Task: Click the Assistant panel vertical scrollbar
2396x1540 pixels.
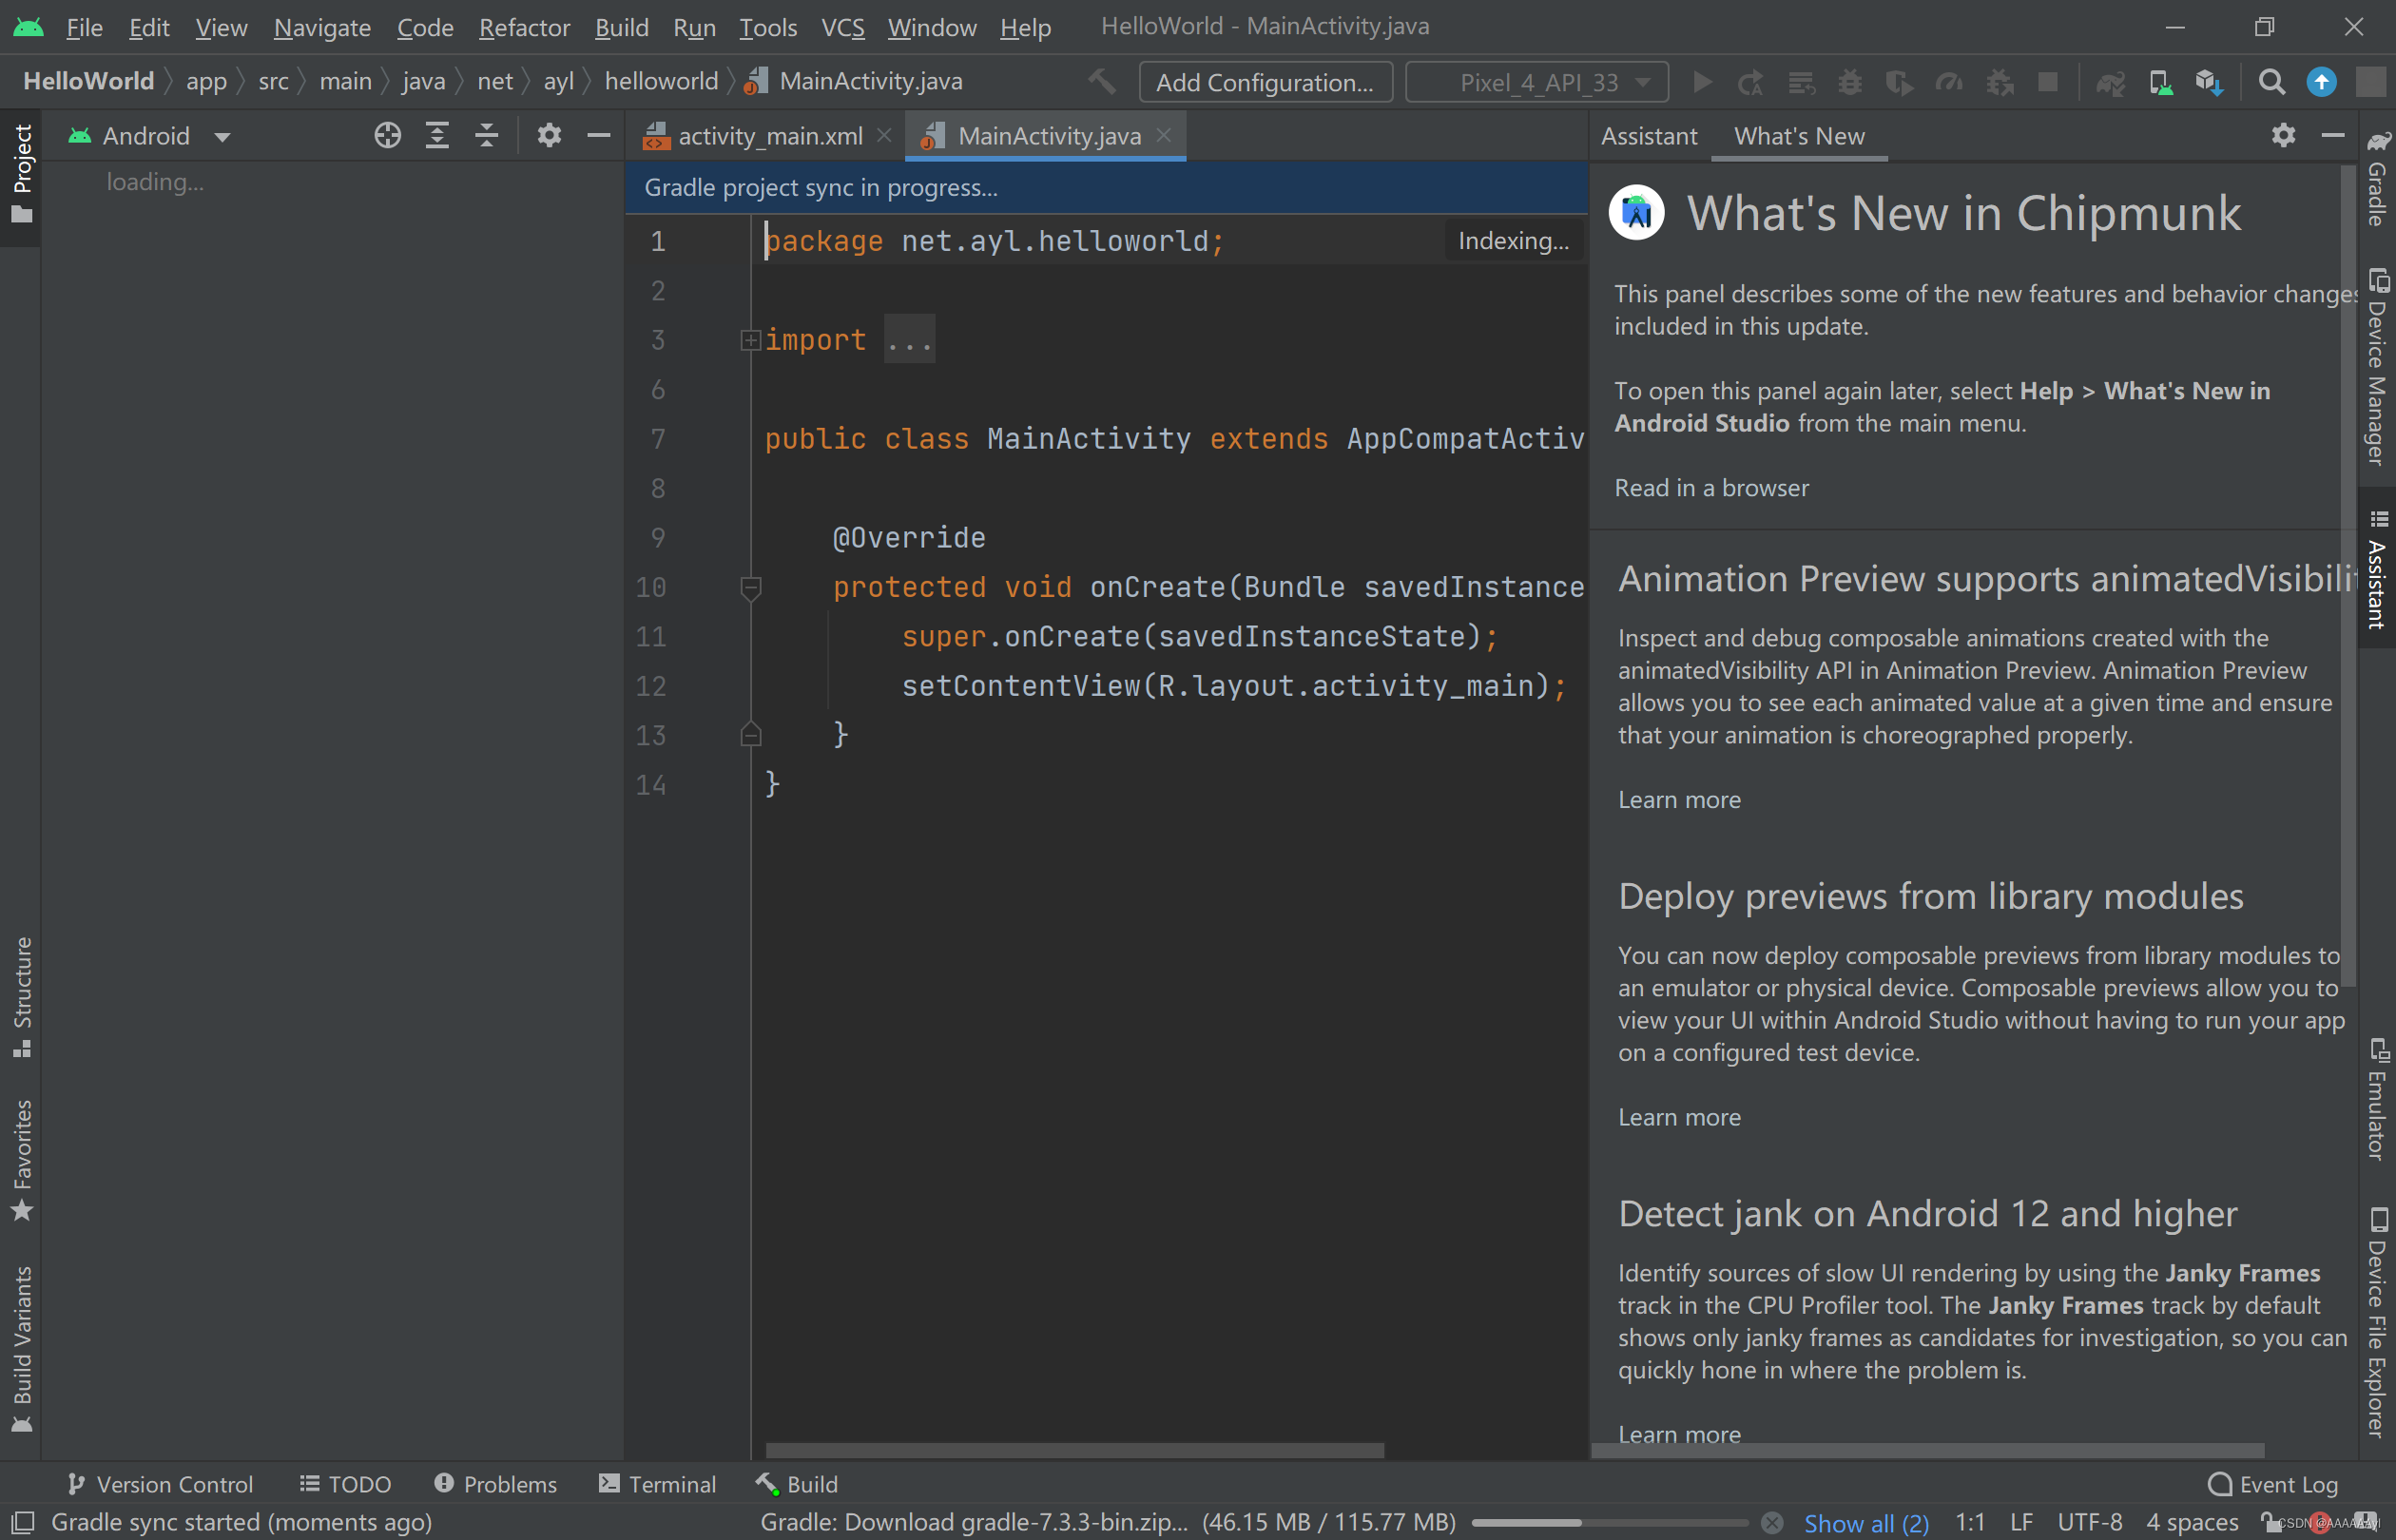Action: point(2348,576)
